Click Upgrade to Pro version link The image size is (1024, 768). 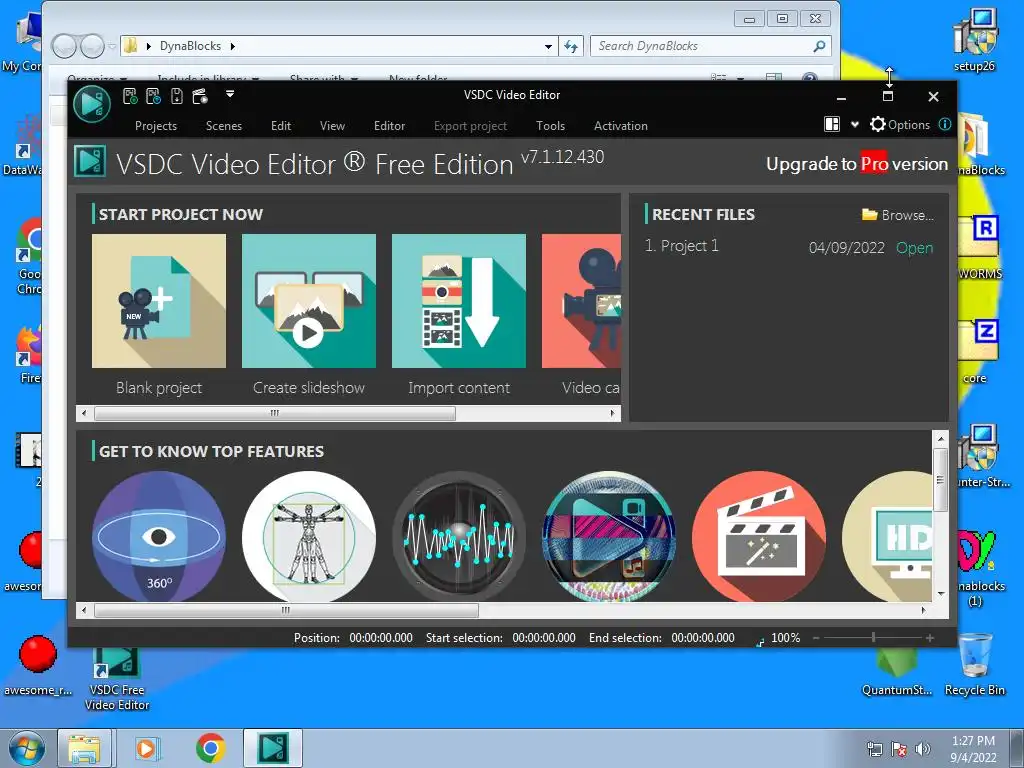857,164
